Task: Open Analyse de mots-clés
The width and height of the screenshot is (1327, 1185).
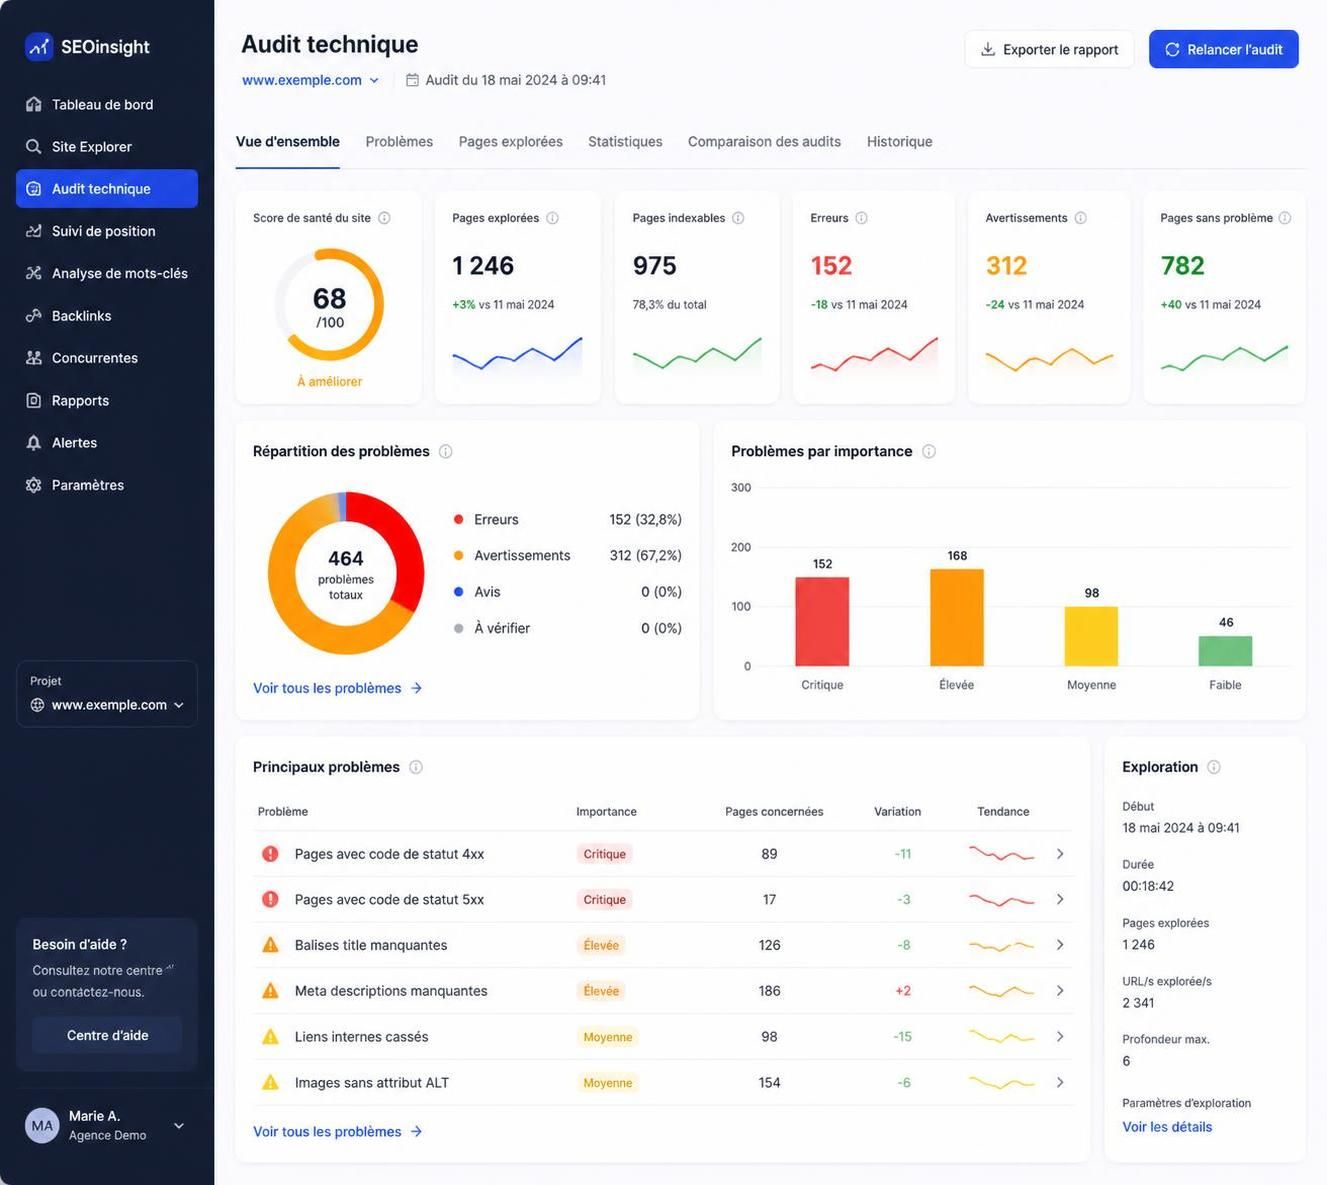Action: pyautogui.click(x=106, y=273)
